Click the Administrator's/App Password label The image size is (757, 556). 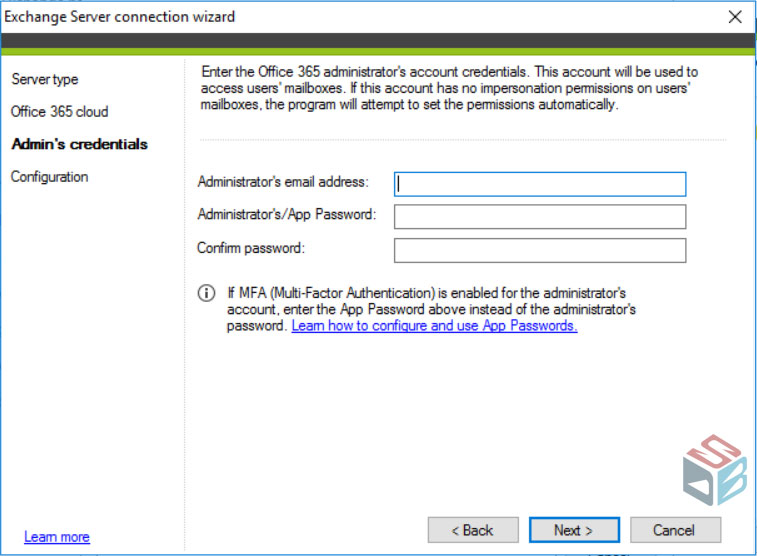(287, 214)
